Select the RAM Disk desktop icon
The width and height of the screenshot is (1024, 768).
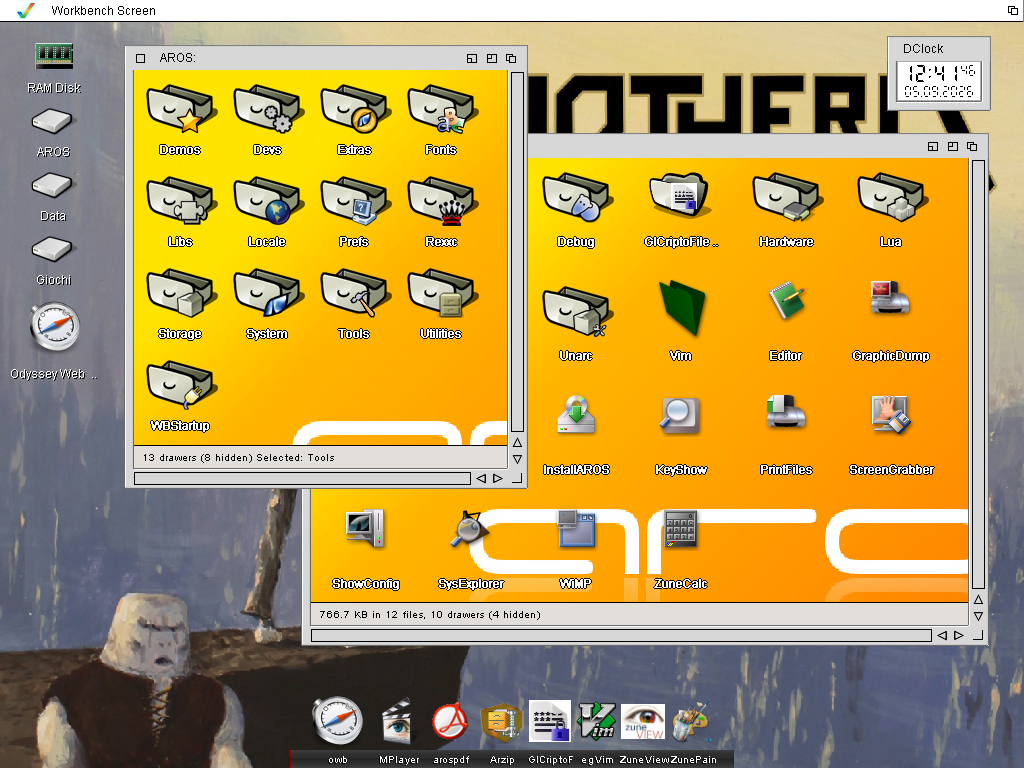(54, 56)
